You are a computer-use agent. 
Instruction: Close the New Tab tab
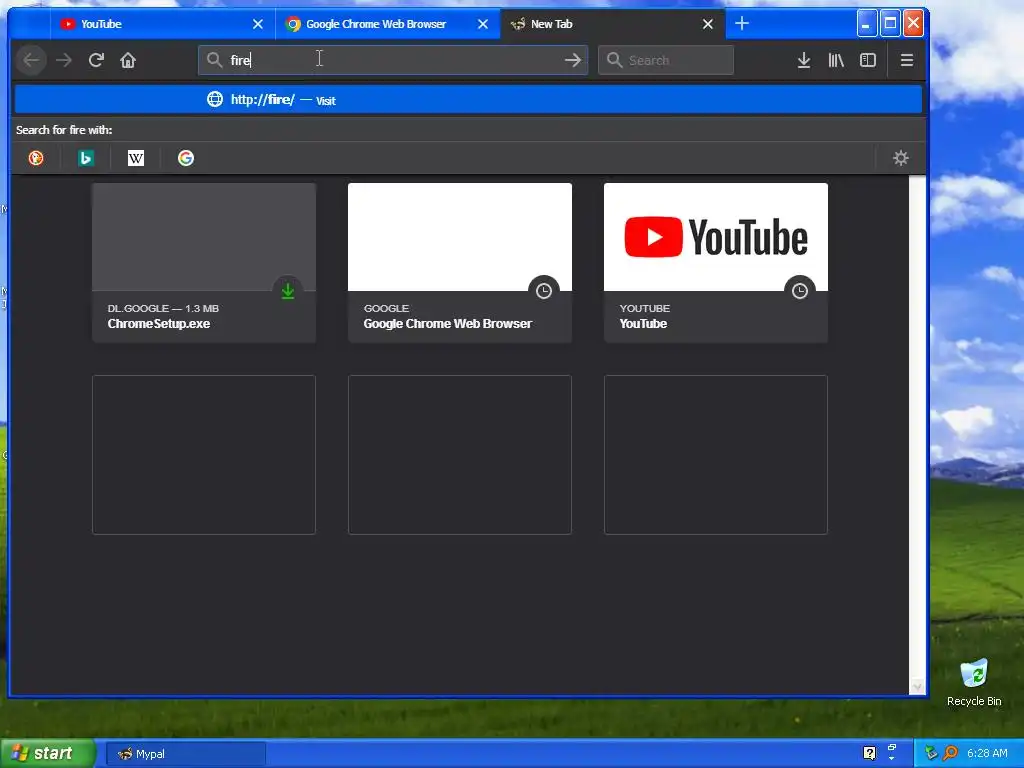click(x=708, y=24)
